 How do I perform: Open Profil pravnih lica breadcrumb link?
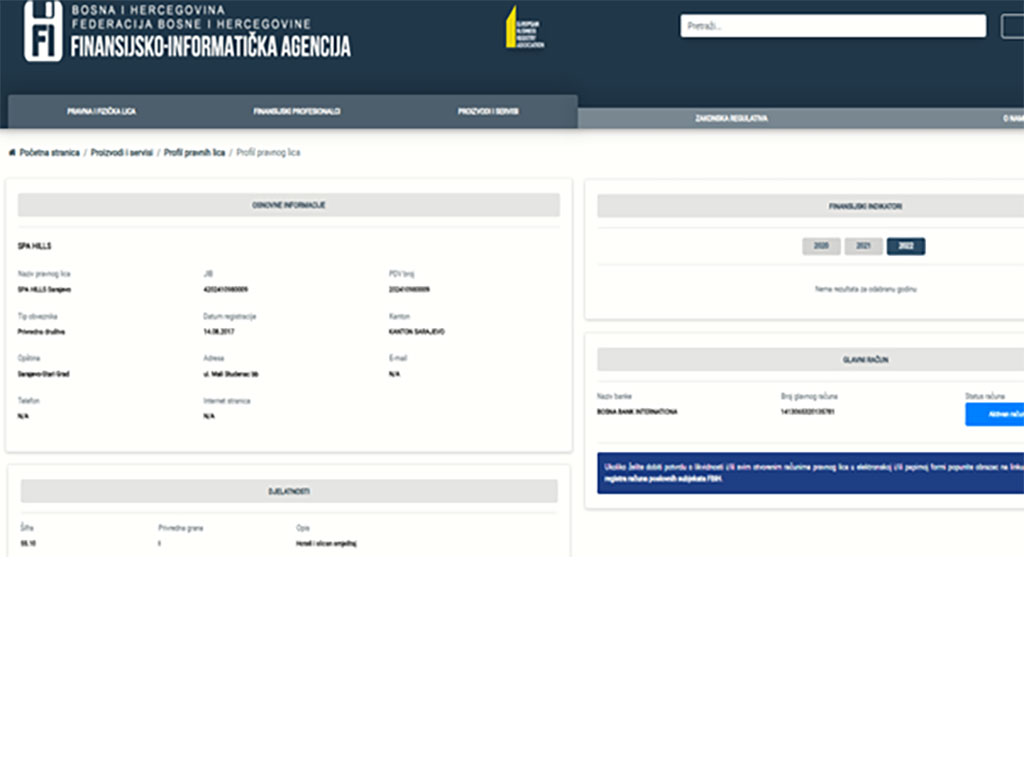194,153
